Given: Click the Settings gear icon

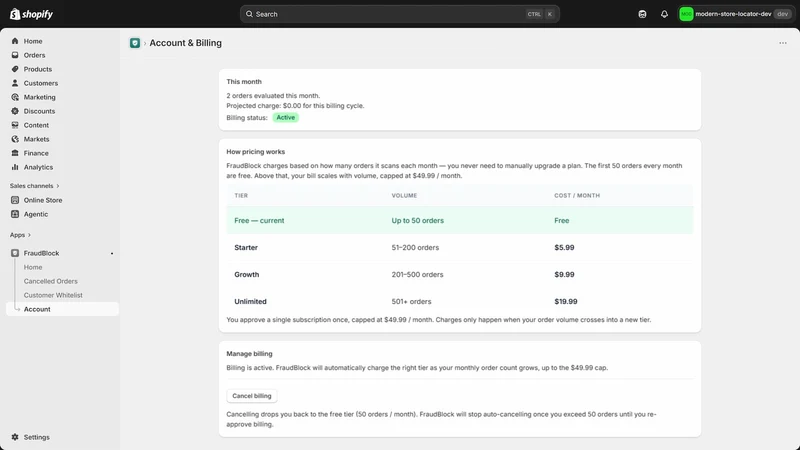Looking at the screenshot, I should 15,437.
